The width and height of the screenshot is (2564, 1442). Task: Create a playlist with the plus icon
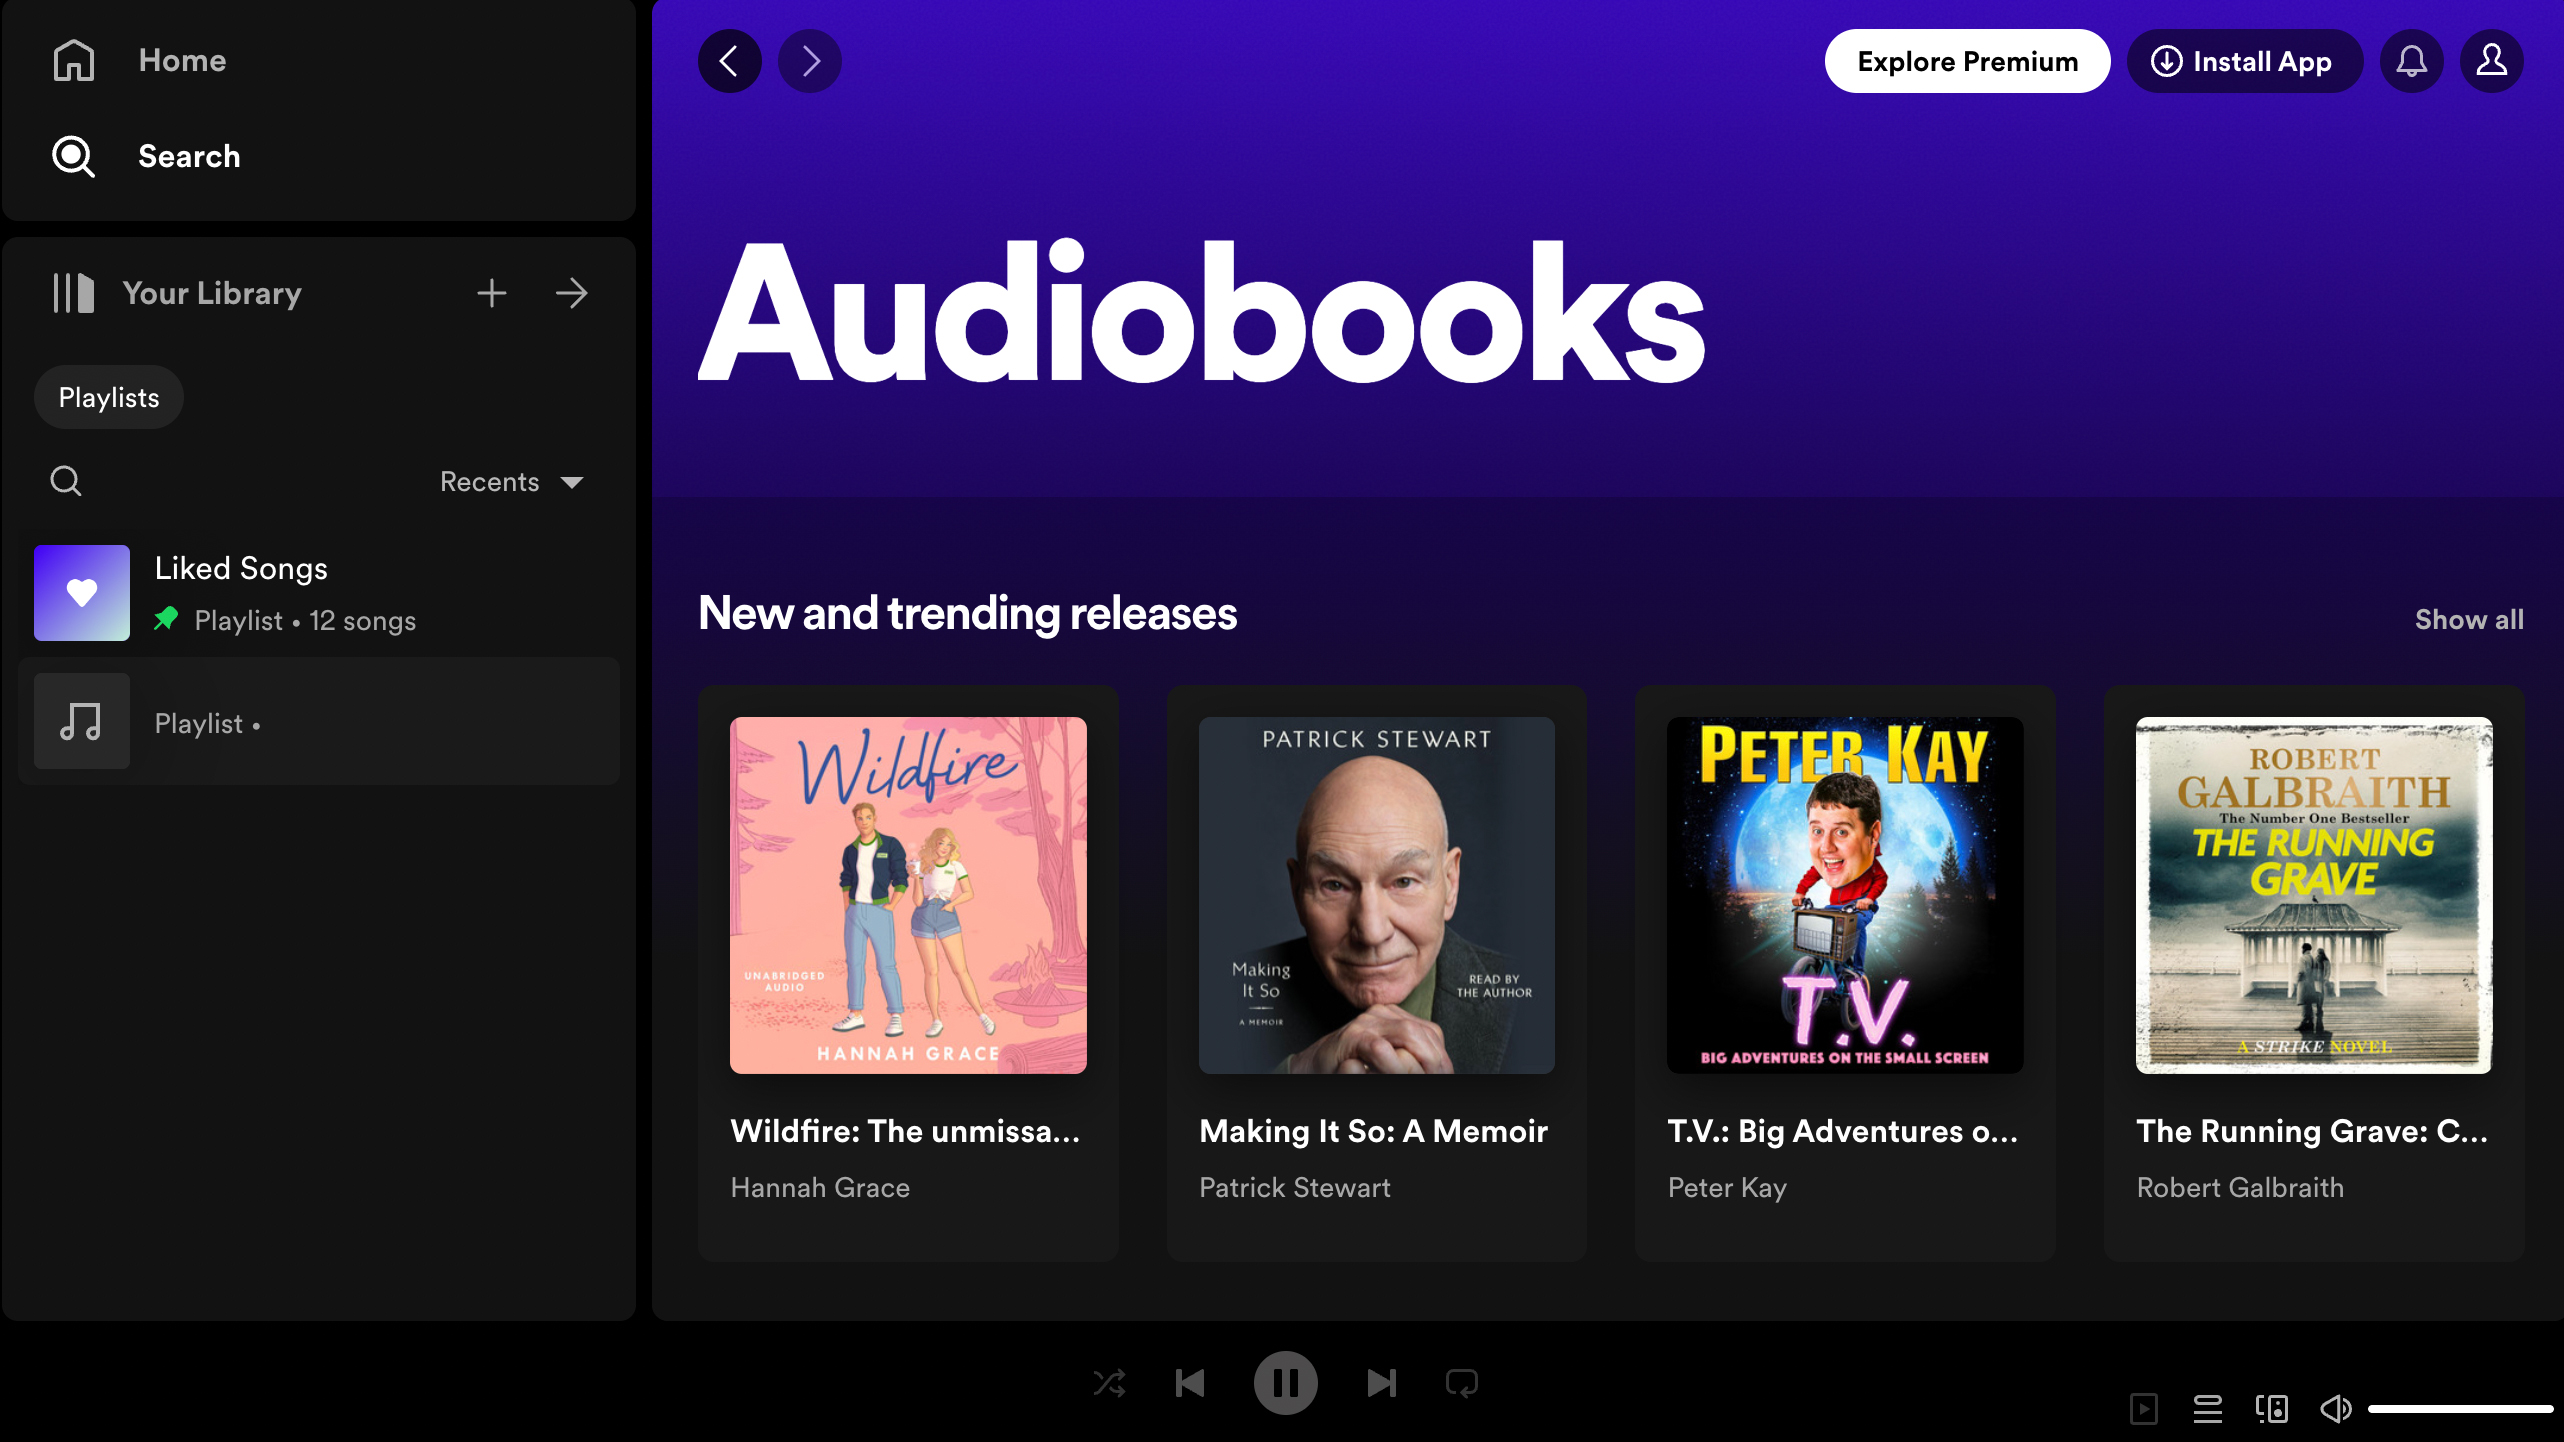[x=491, y=293]
